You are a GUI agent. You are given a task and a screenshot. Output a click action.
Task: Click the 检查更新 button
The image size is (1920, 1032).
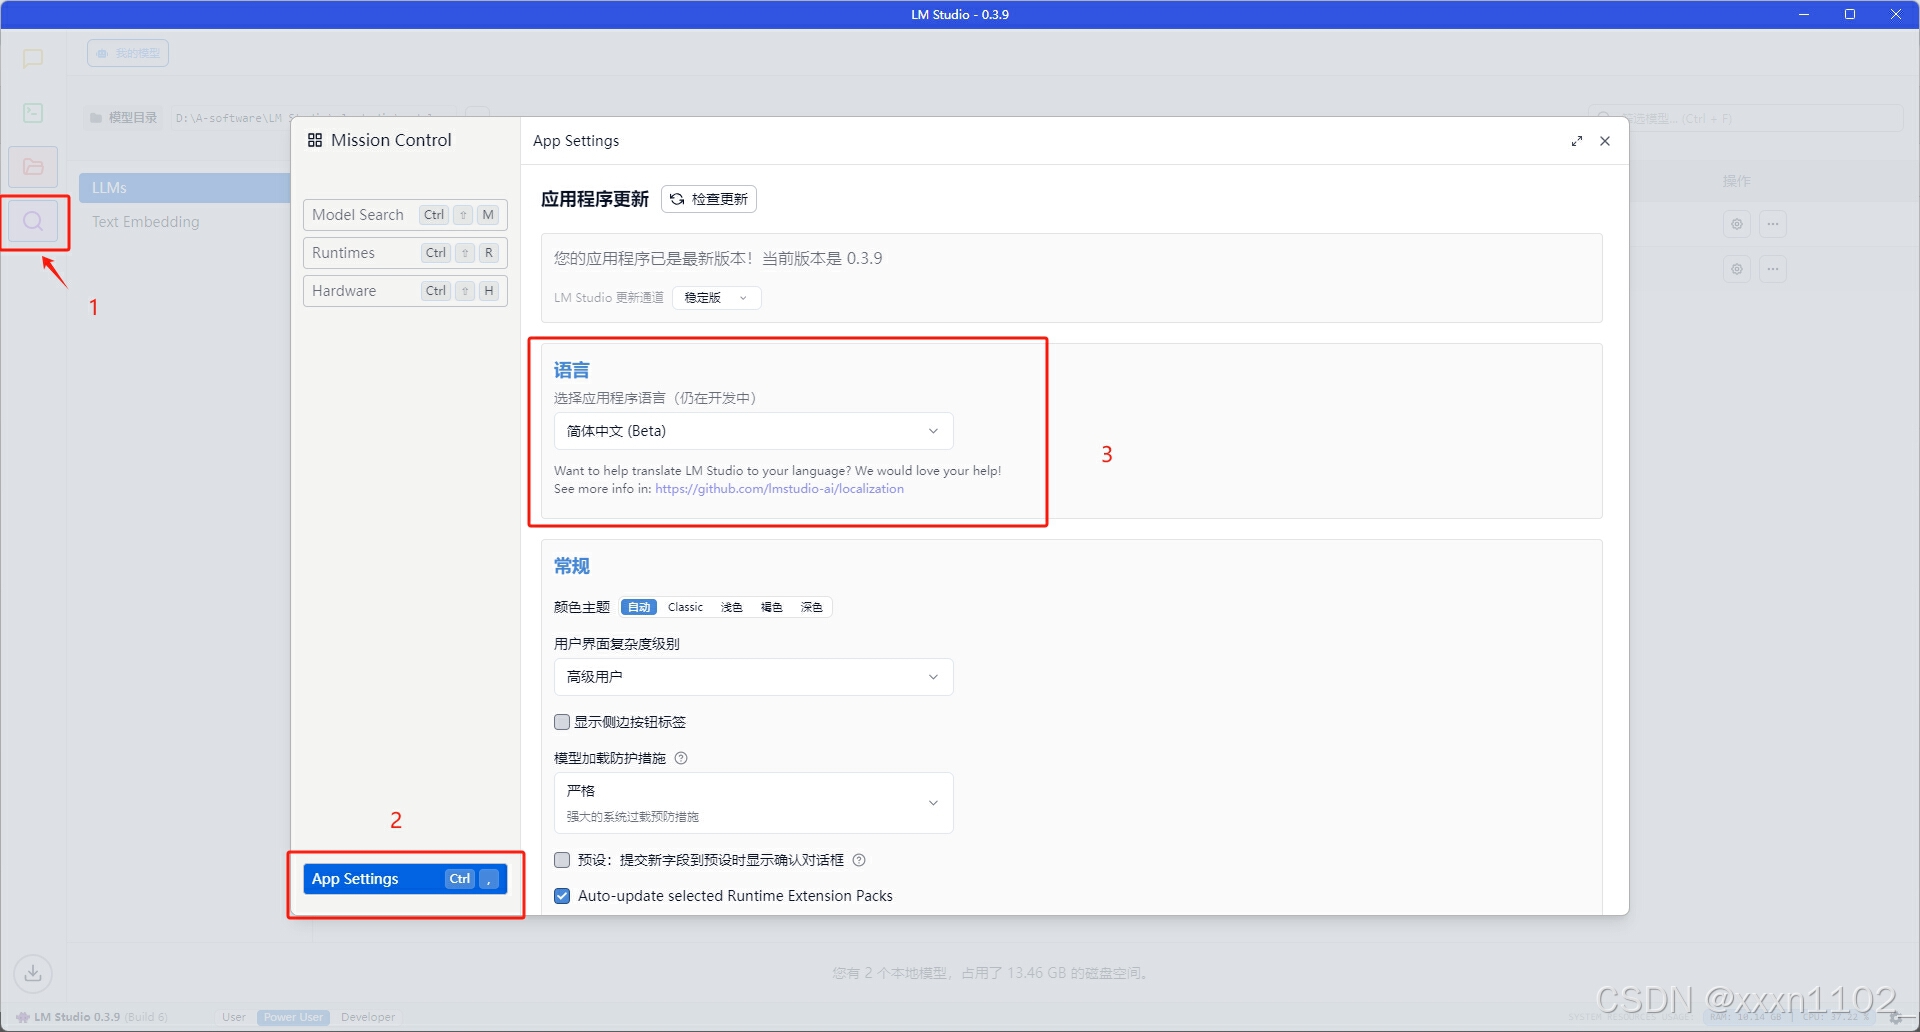click(x=708, y=199)
